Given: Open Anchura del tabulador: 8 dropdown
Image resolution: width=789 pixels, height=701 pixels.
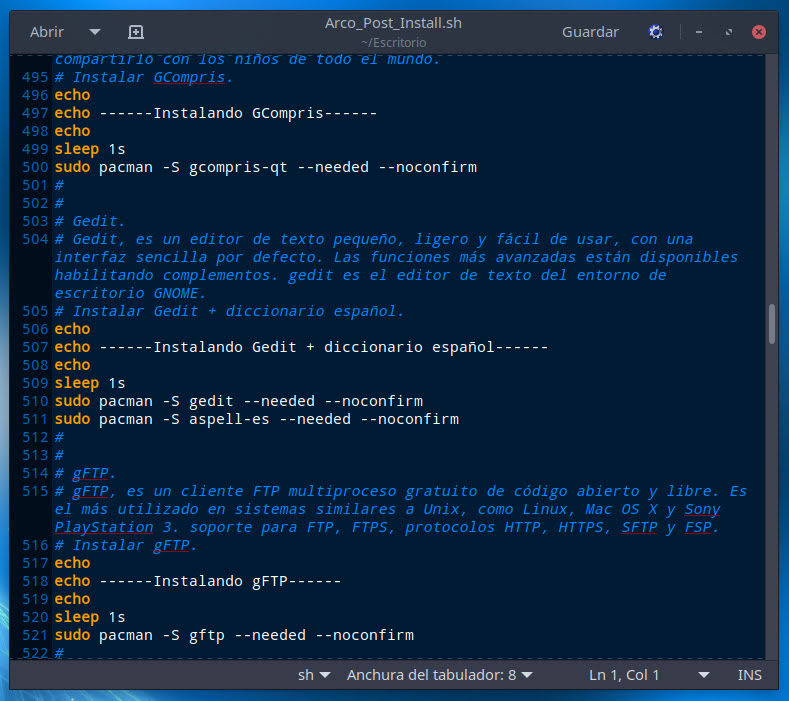Looking at the screenshot, I should pos(439,675).
